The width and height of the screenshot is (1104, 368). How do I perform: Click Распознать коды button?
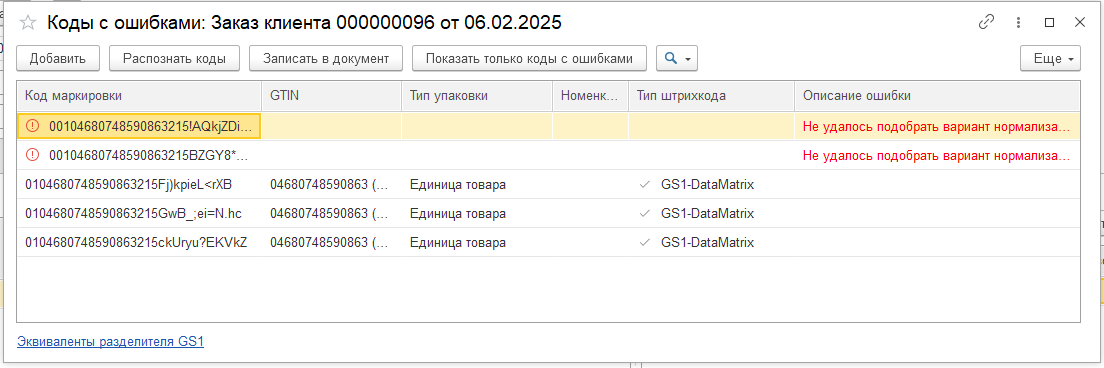pyautogui.click(x=174, y=59)
